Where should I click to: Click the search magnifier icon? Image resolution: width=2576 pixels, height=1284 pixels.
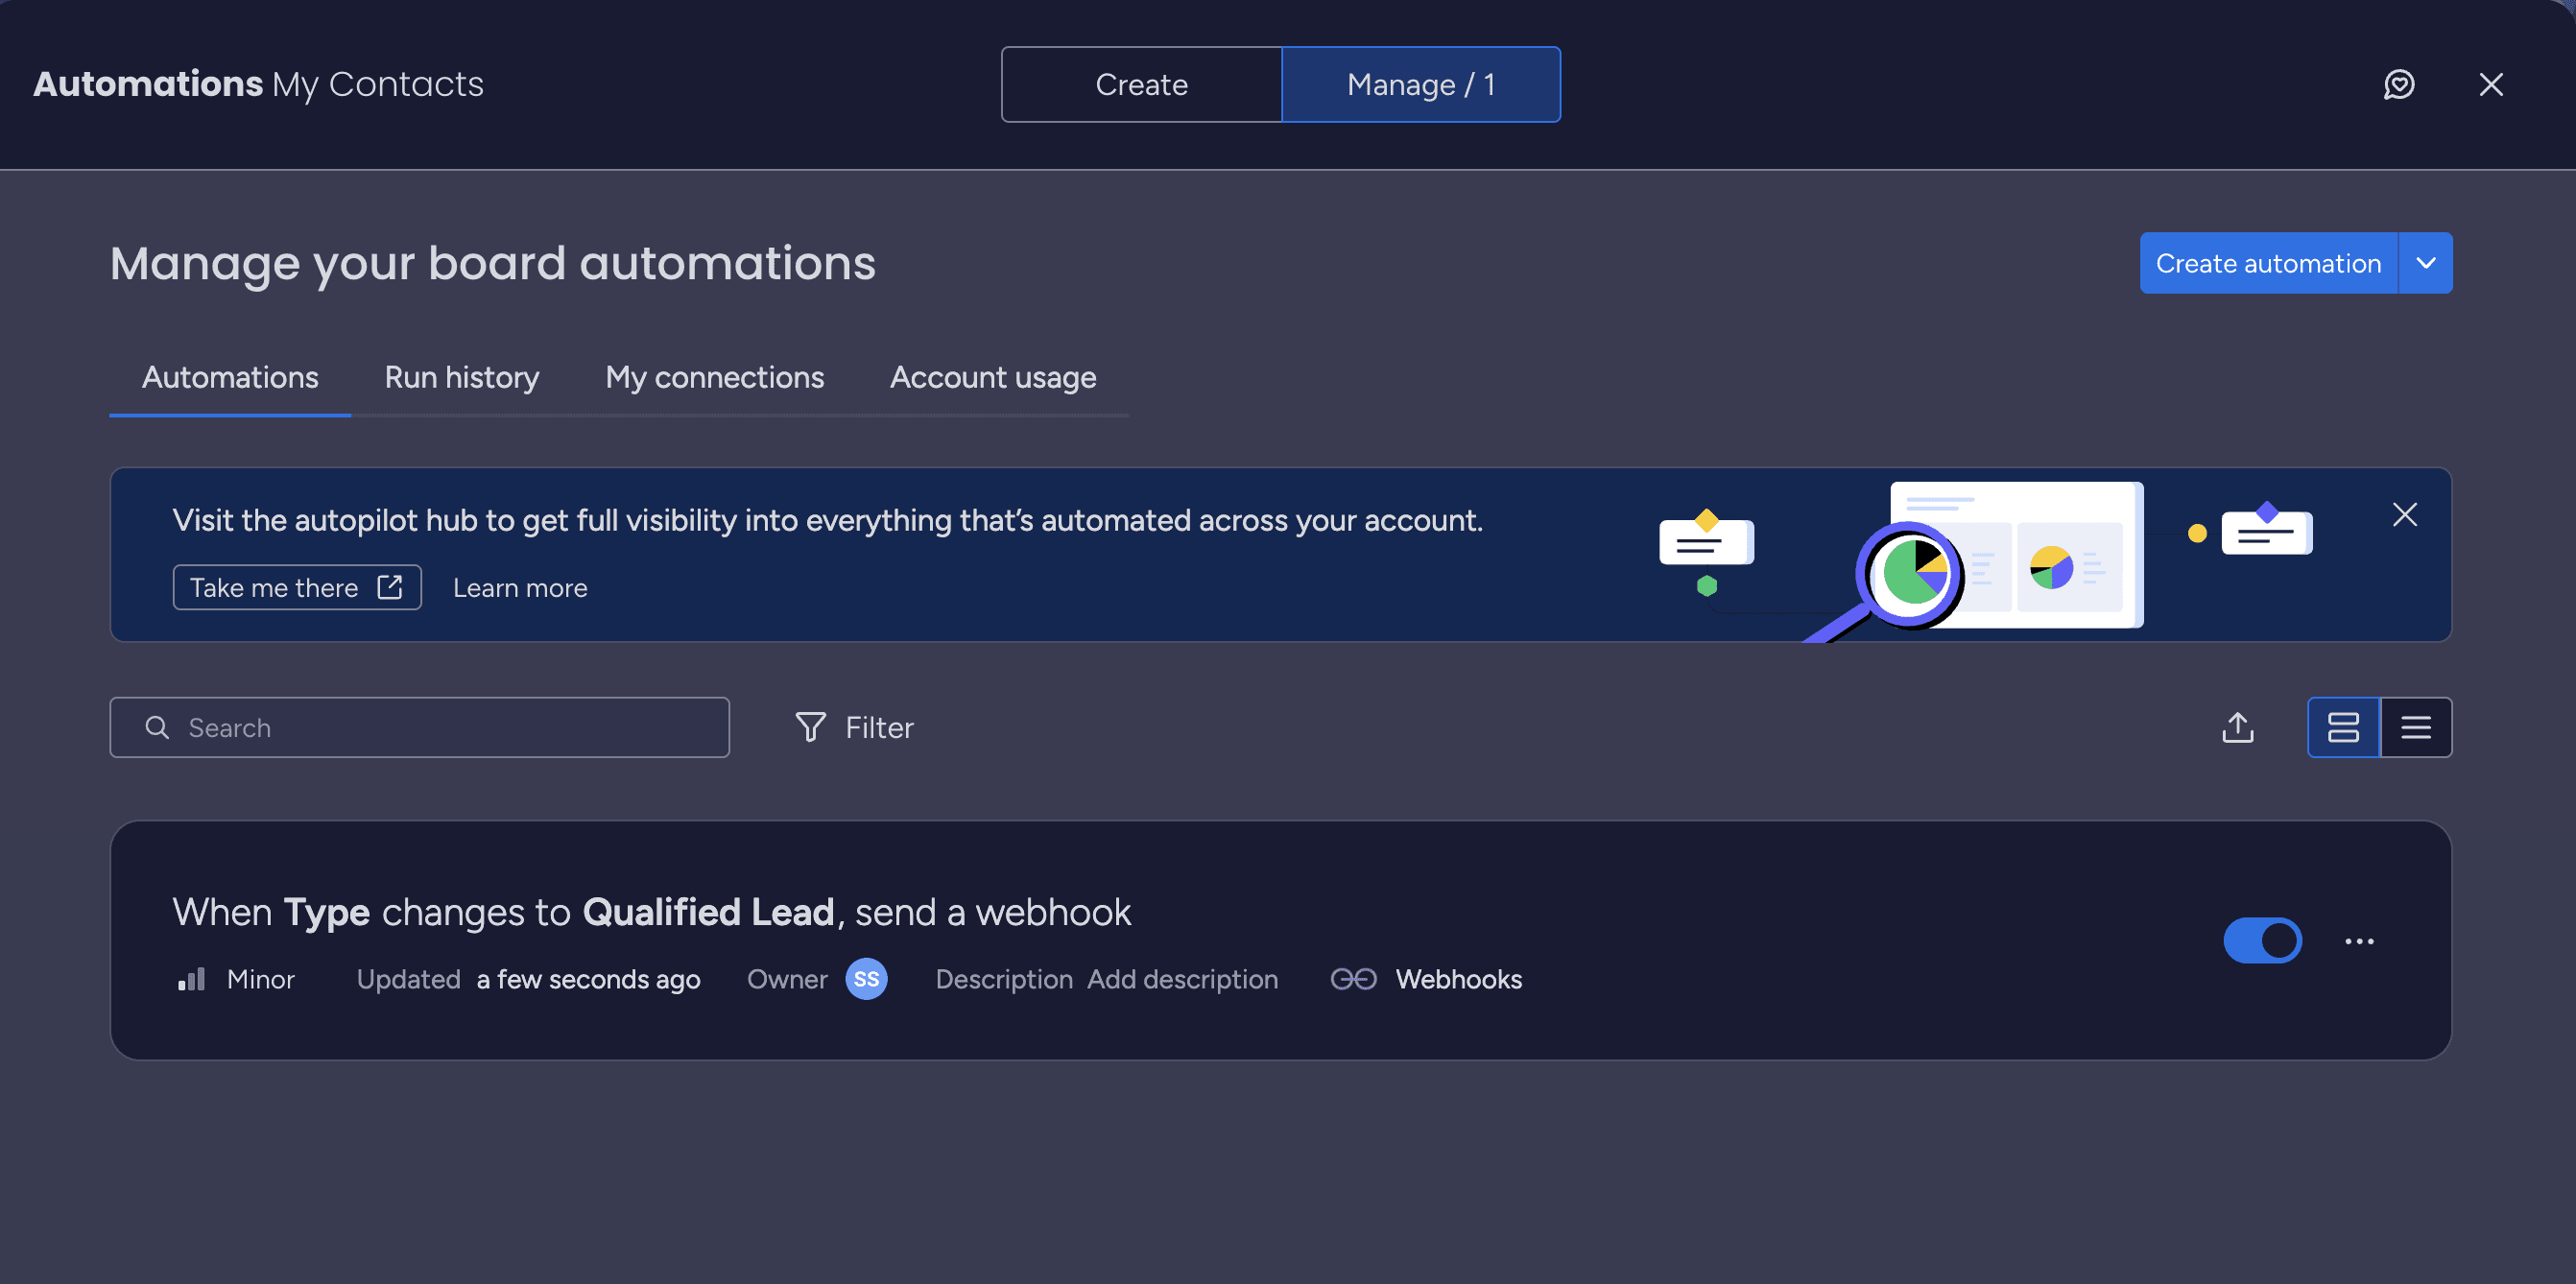pos(157,727)
